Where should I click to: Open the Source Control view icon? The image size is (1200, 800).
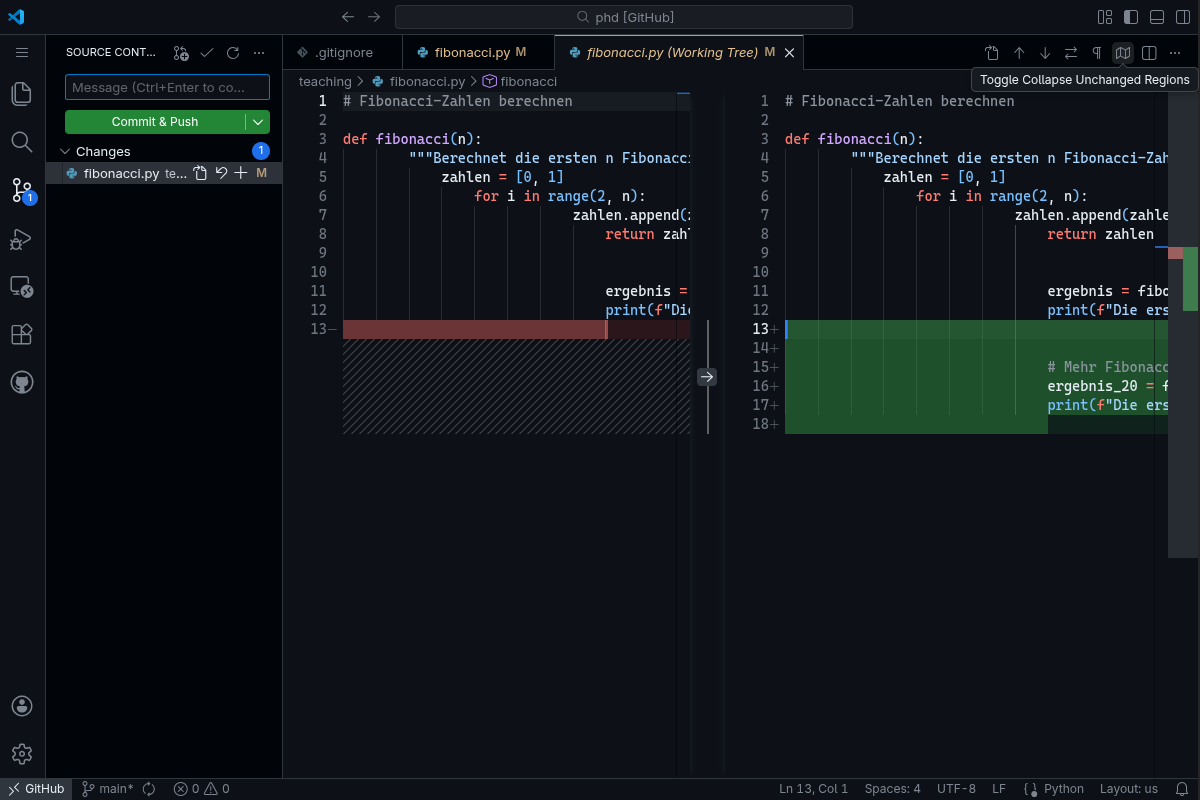(x=22, y=189)
